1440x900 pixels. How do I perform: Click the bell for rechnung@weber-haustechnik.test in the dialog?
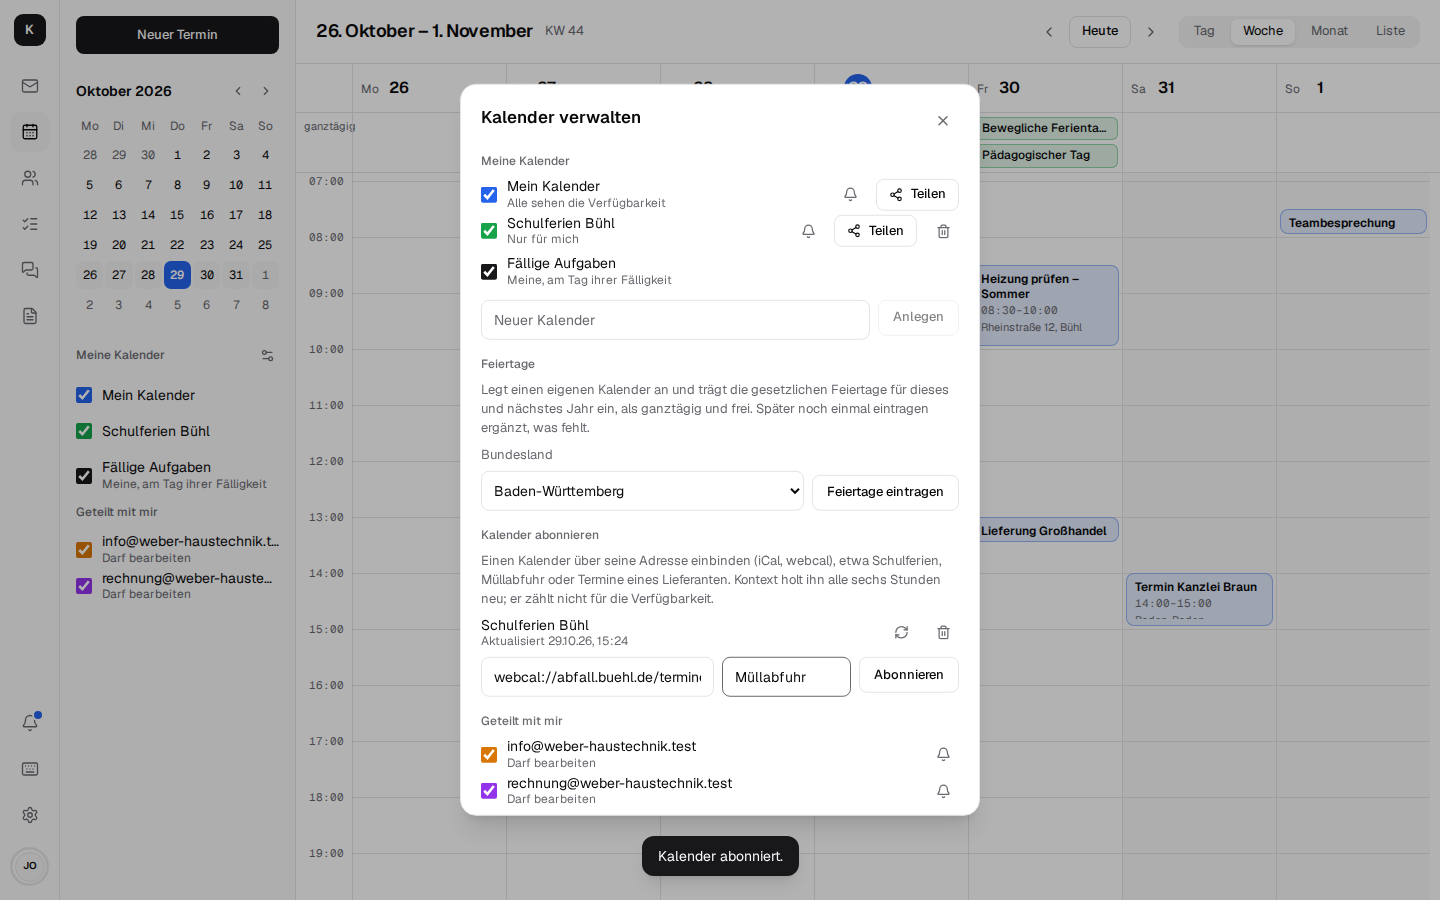point(943,791)
